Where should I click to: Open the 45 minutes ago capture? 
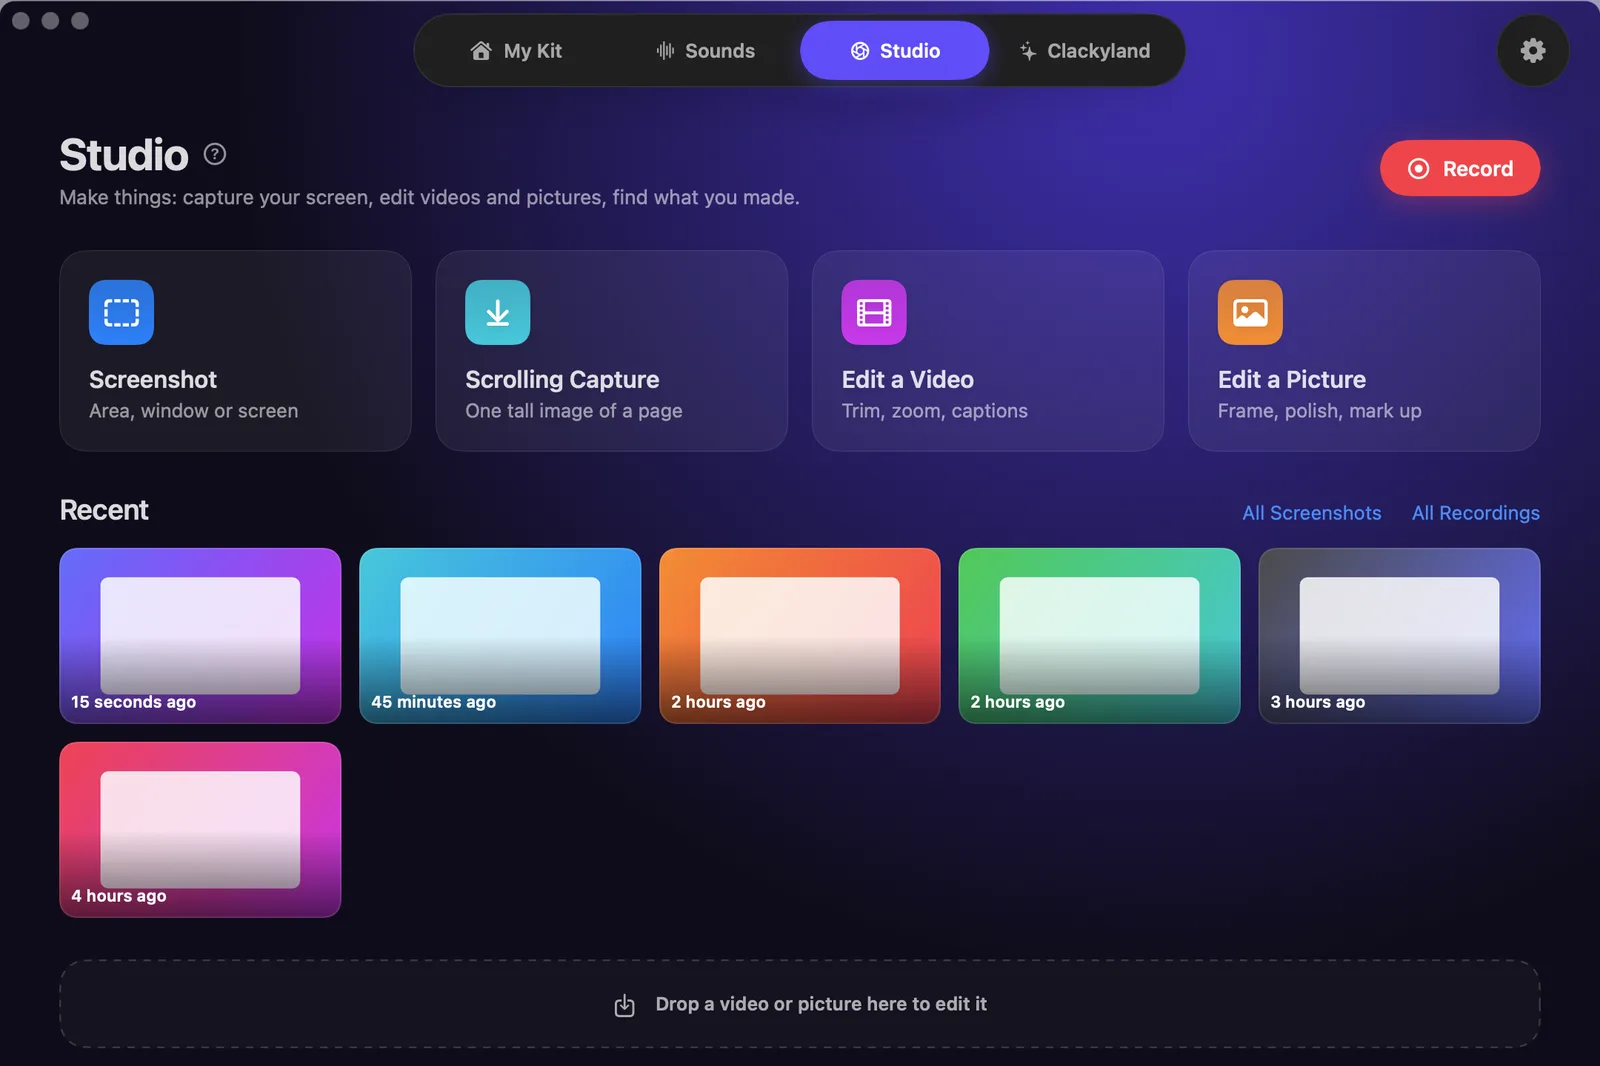tap(500, 635)
